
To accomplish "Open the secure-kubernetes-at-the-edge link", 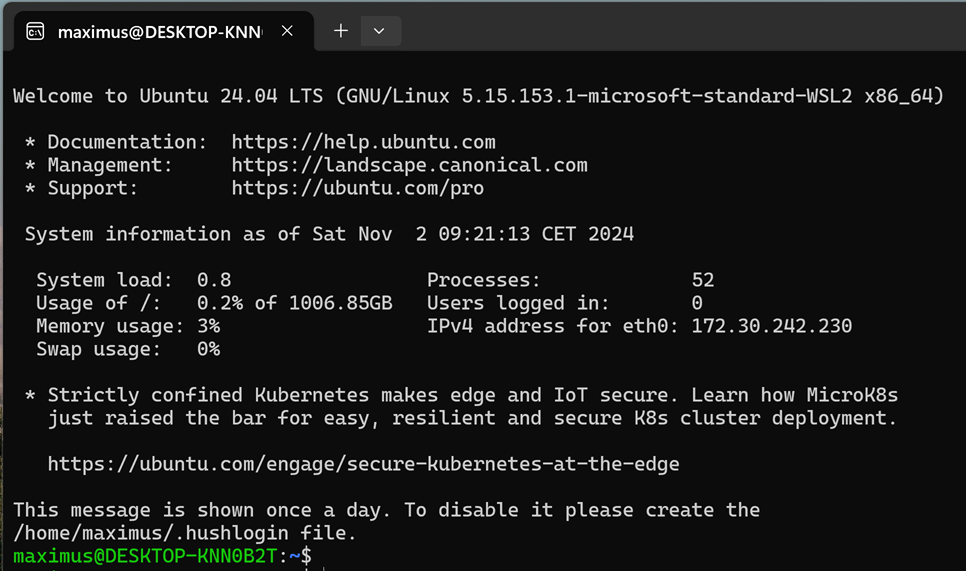I will coord(363,464).
